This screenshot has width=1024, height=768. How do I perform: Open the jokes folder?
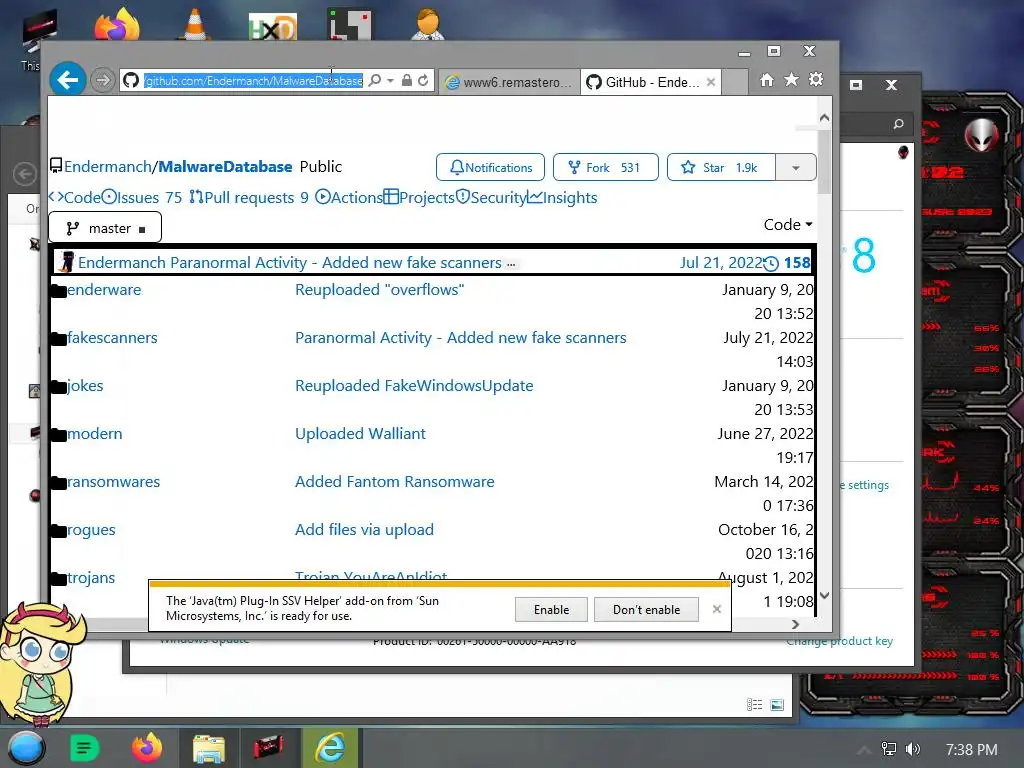[x=85, y=385]
